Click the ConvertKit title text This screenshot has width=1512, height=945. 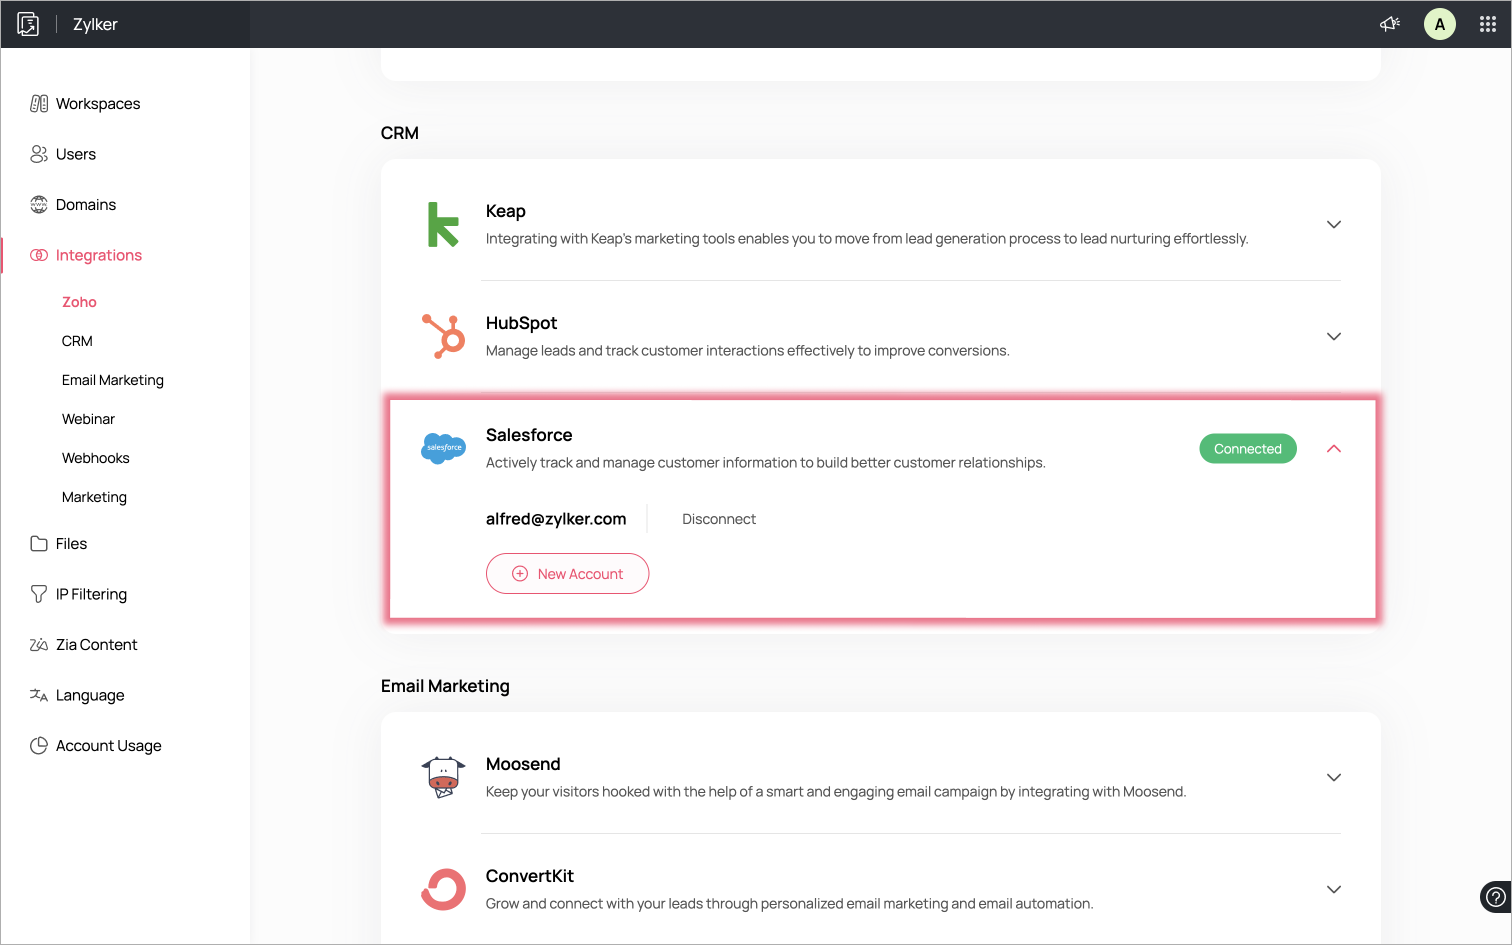click(530, 876)
